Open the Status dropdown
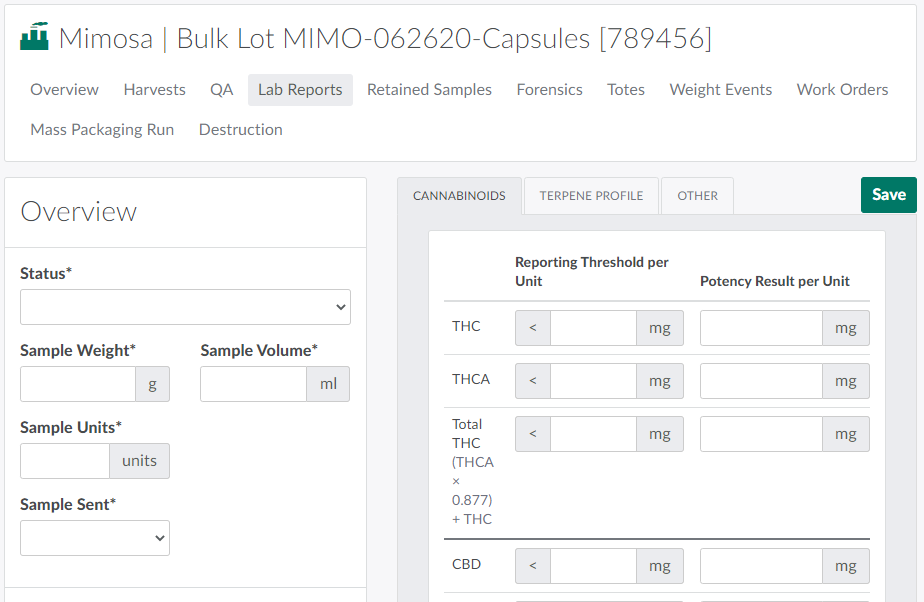Screen dimensions: 924x602 [185, 307]
